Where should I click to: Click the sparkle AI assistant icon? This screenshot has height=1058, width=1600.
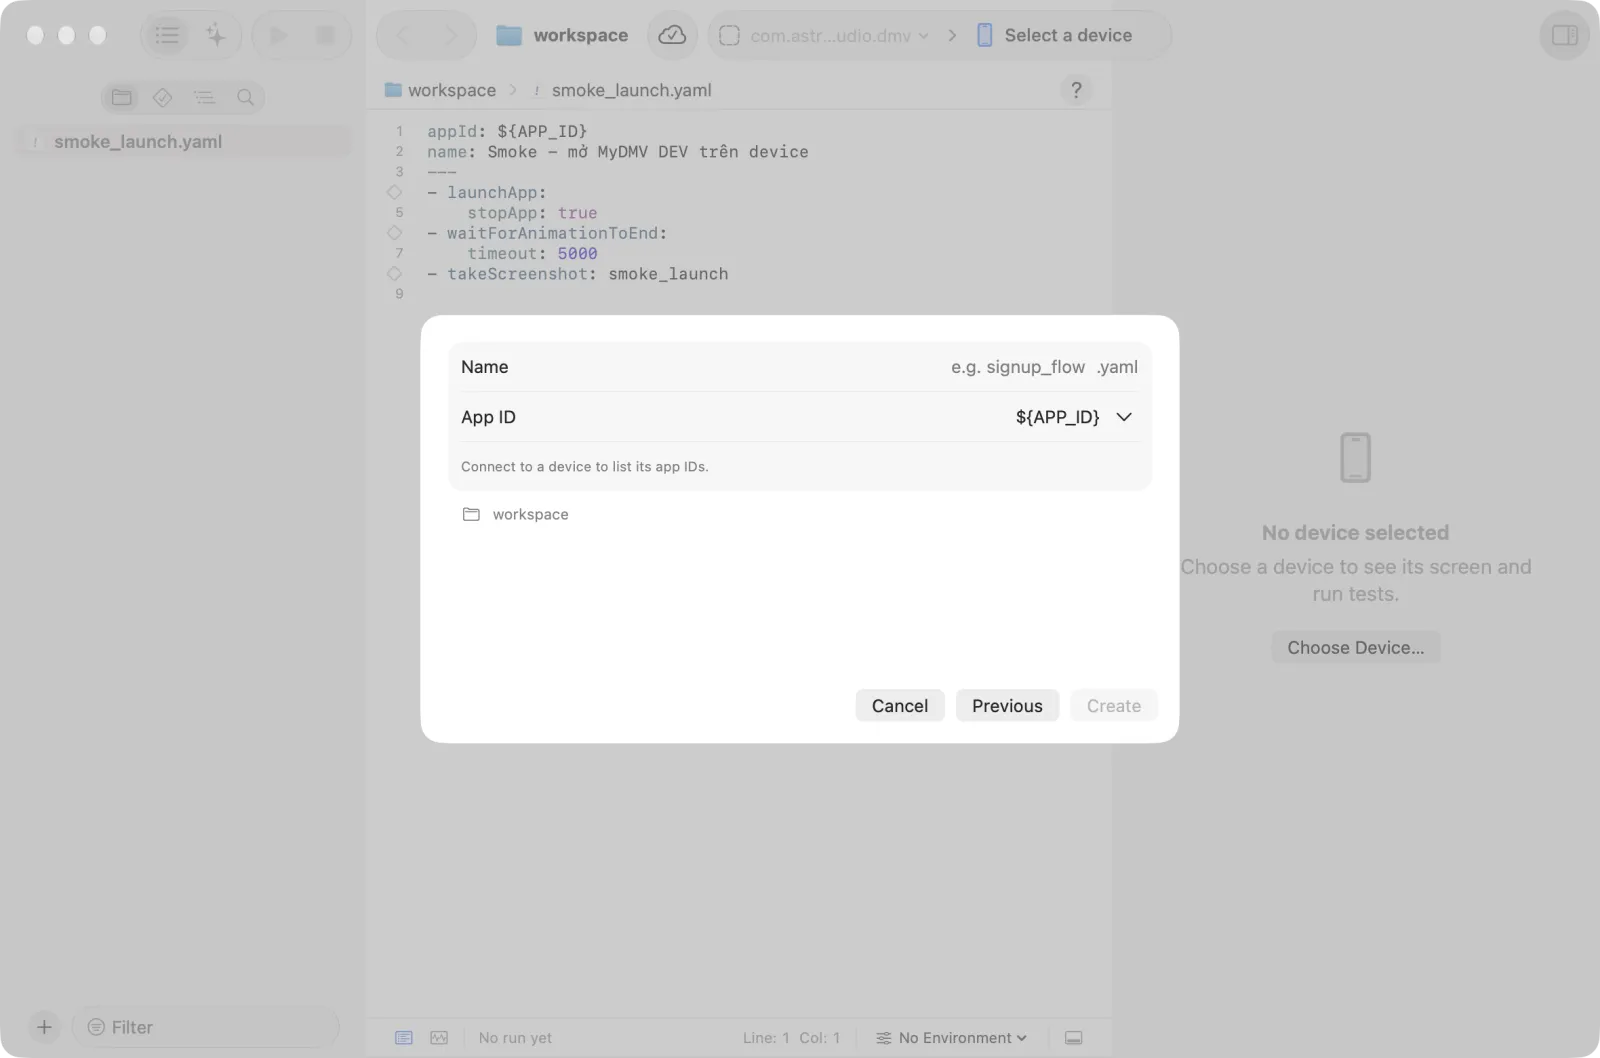pyautogui.click(x=216, y=35)
